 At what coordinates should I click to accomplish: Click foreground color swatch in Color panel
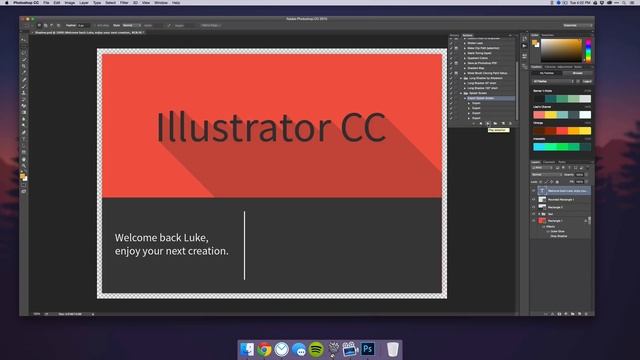534,42
